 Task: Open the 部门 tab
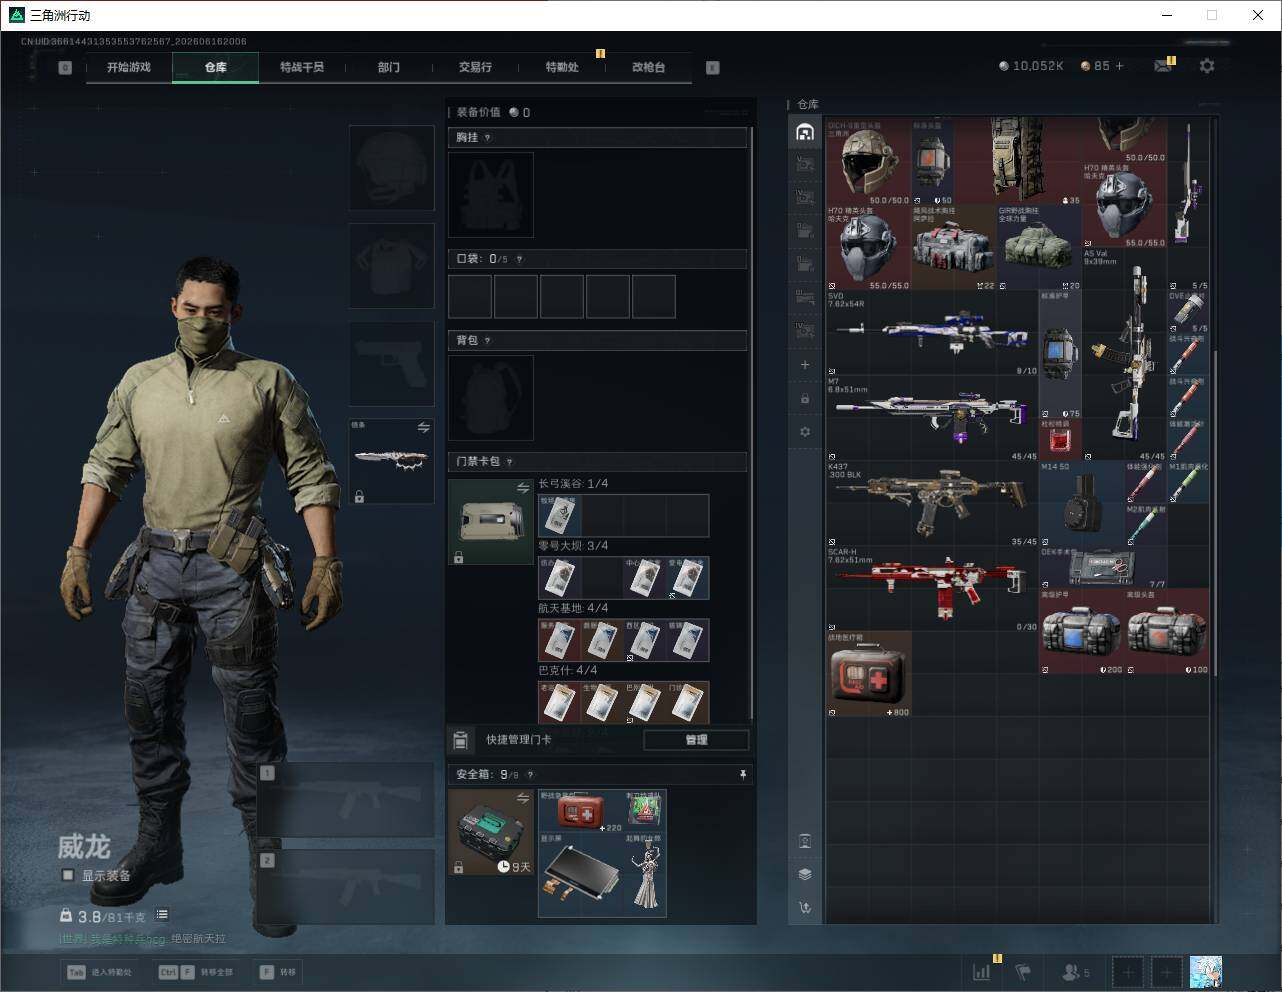click(389, 67)
